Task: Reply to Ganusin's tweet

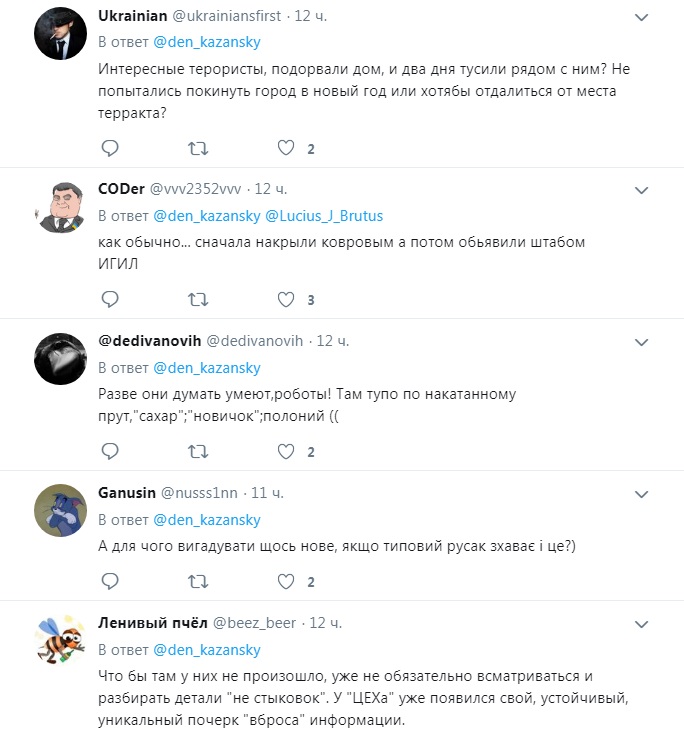Action: (x=110, y=581)
